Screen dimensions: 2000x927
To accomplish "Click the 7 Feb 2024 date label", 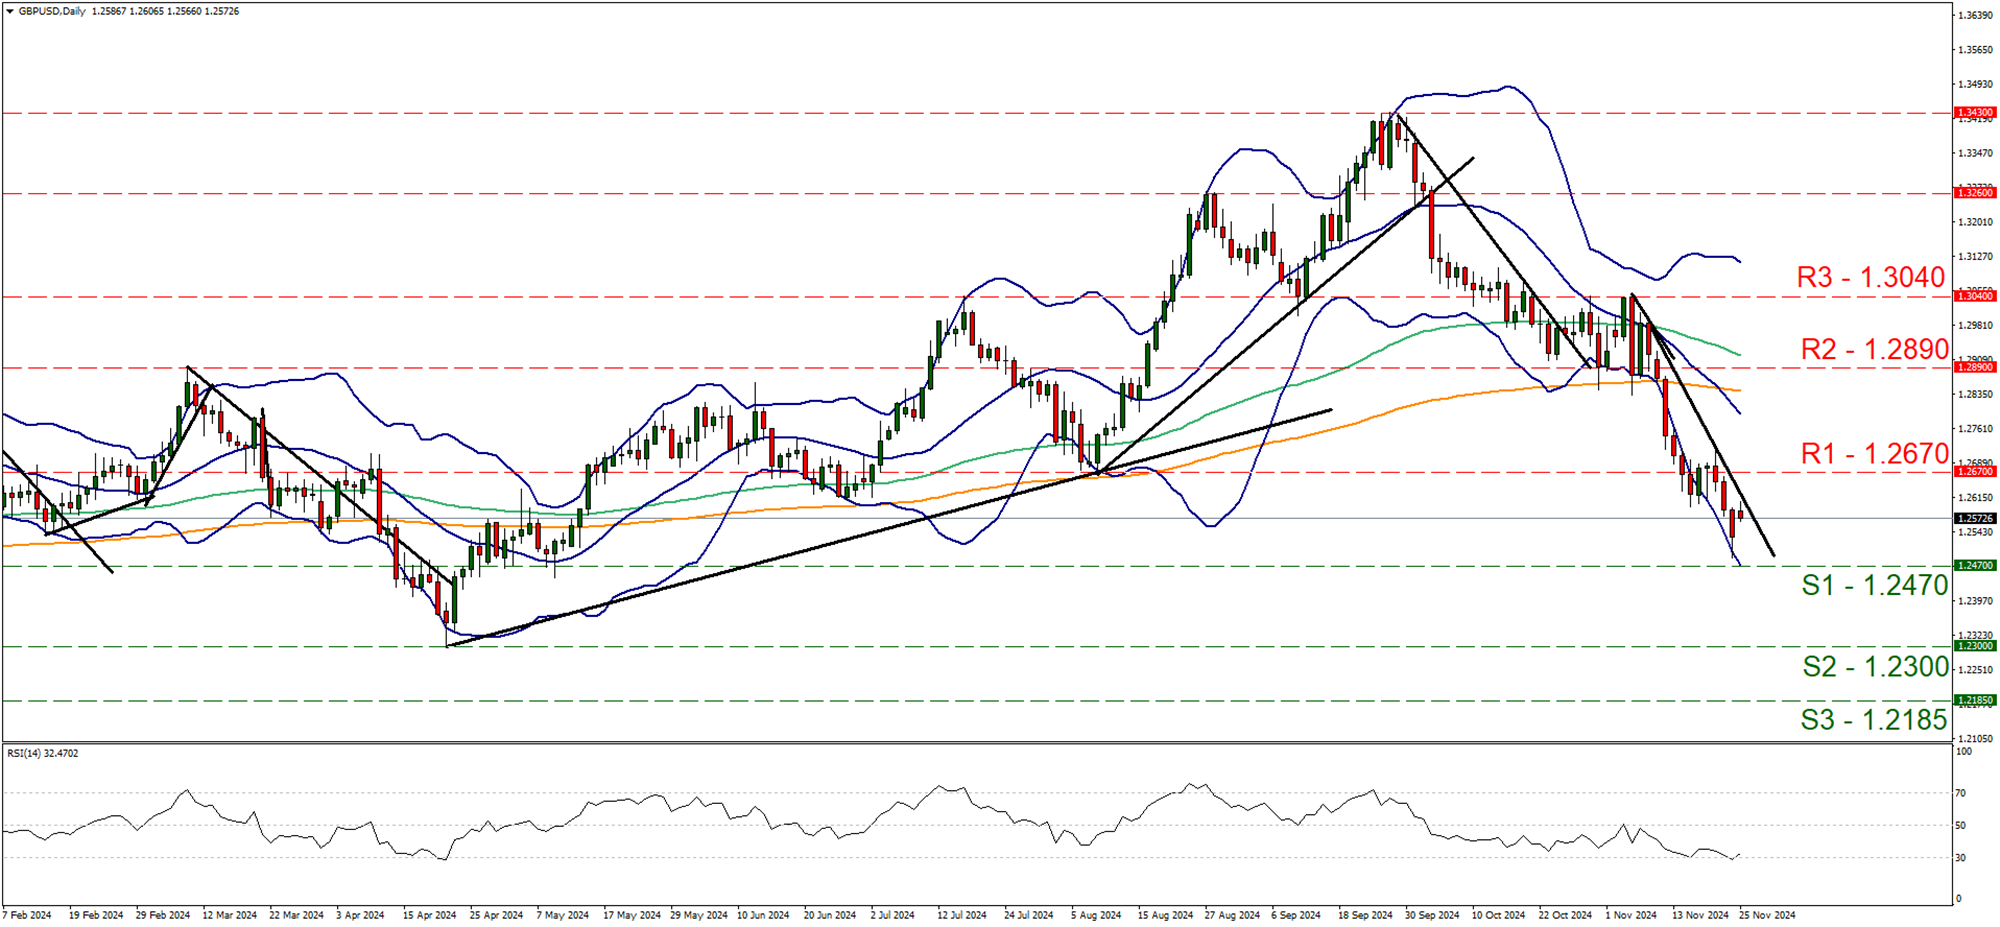I will [x=27, y=915].
